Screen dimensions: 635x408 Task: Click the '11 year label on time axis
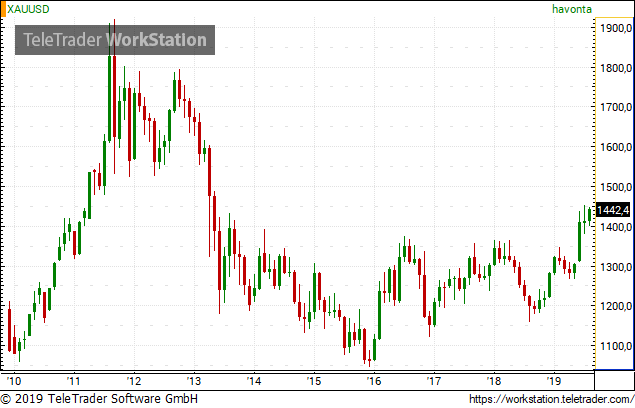point(74,381)
